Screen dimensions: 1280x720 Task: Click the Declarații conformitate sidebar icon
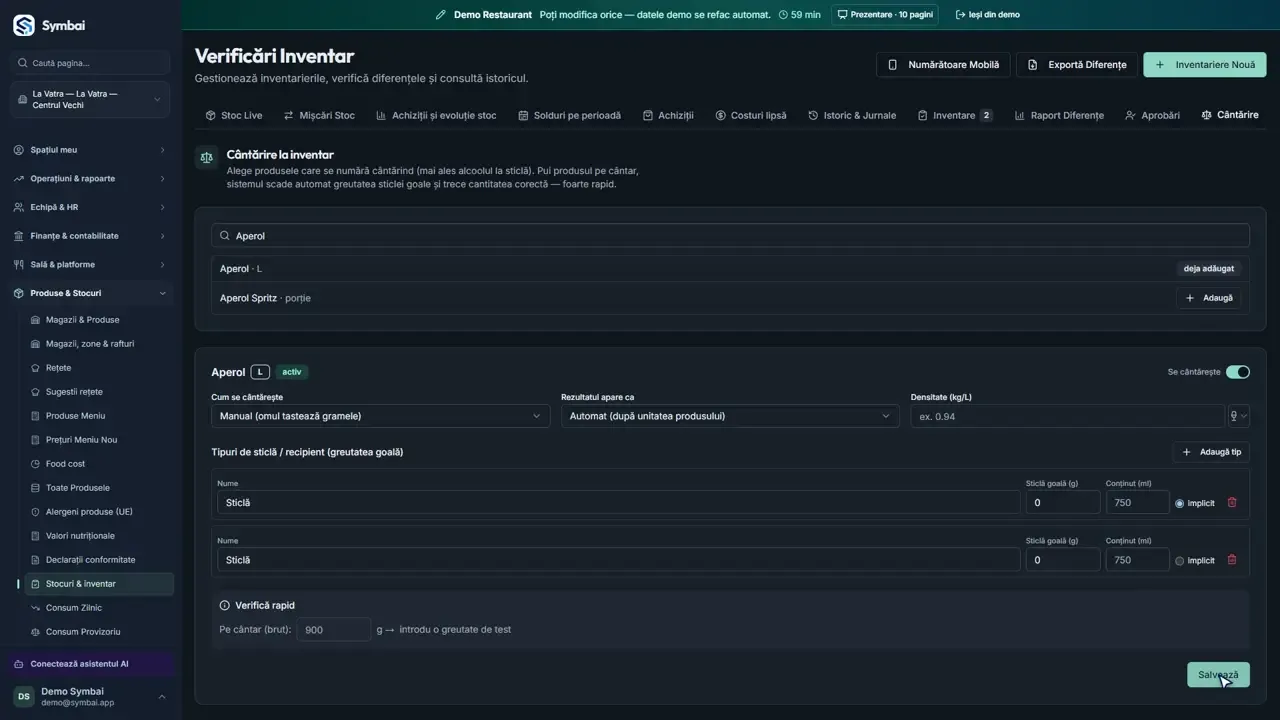click(x=36, y=560)
